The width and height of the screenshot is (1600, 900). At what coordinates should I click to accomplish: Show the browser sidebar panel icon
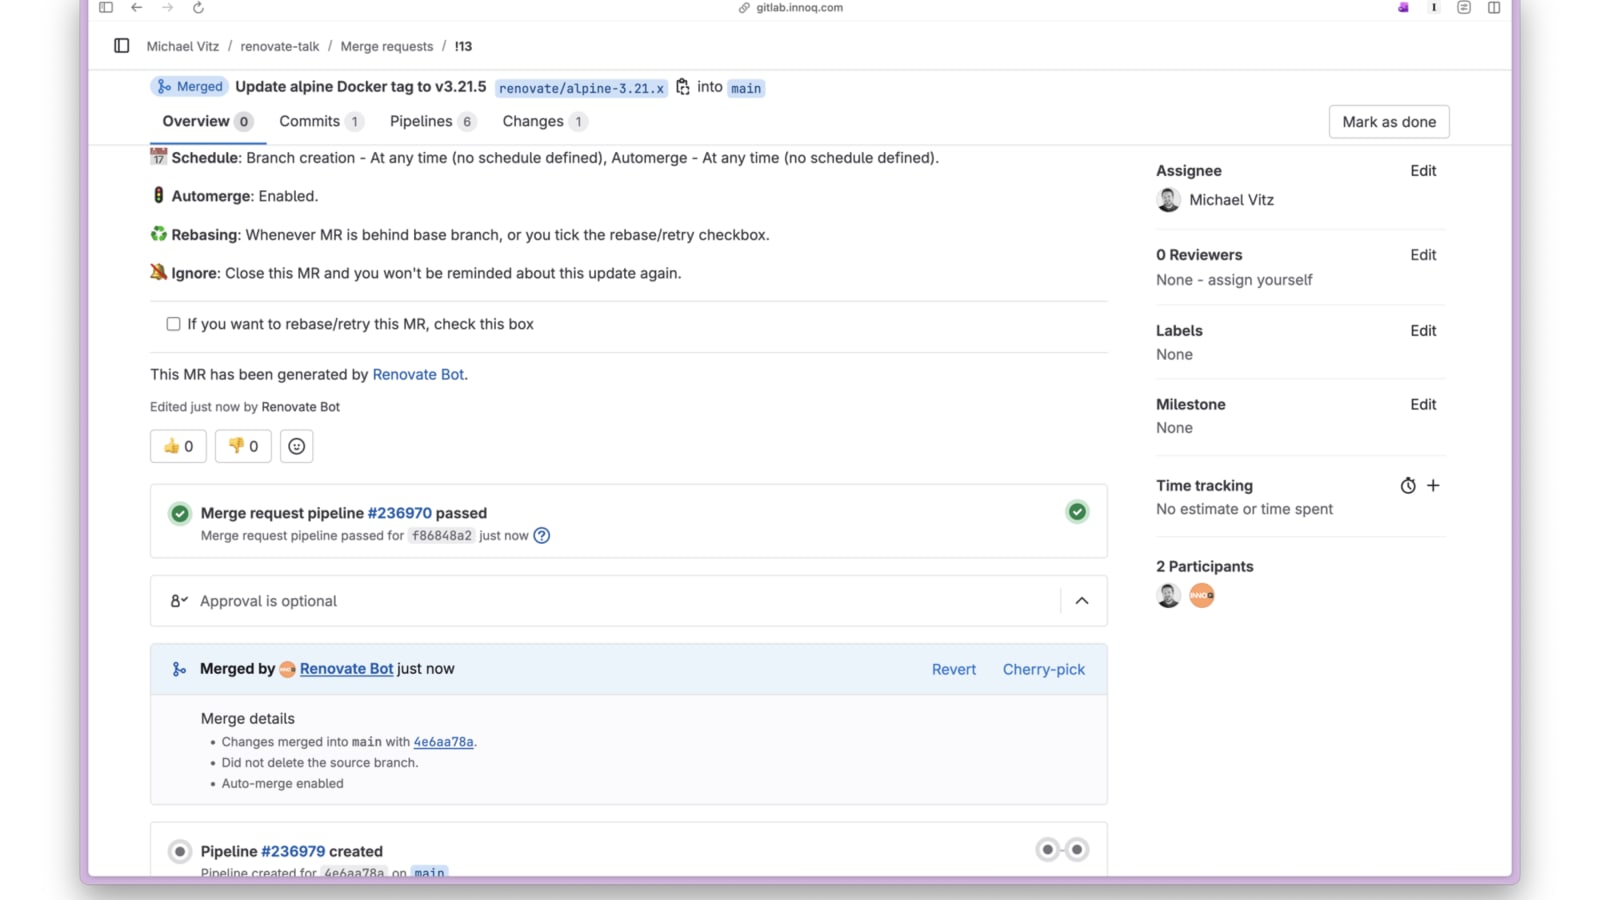coord(106,8)
